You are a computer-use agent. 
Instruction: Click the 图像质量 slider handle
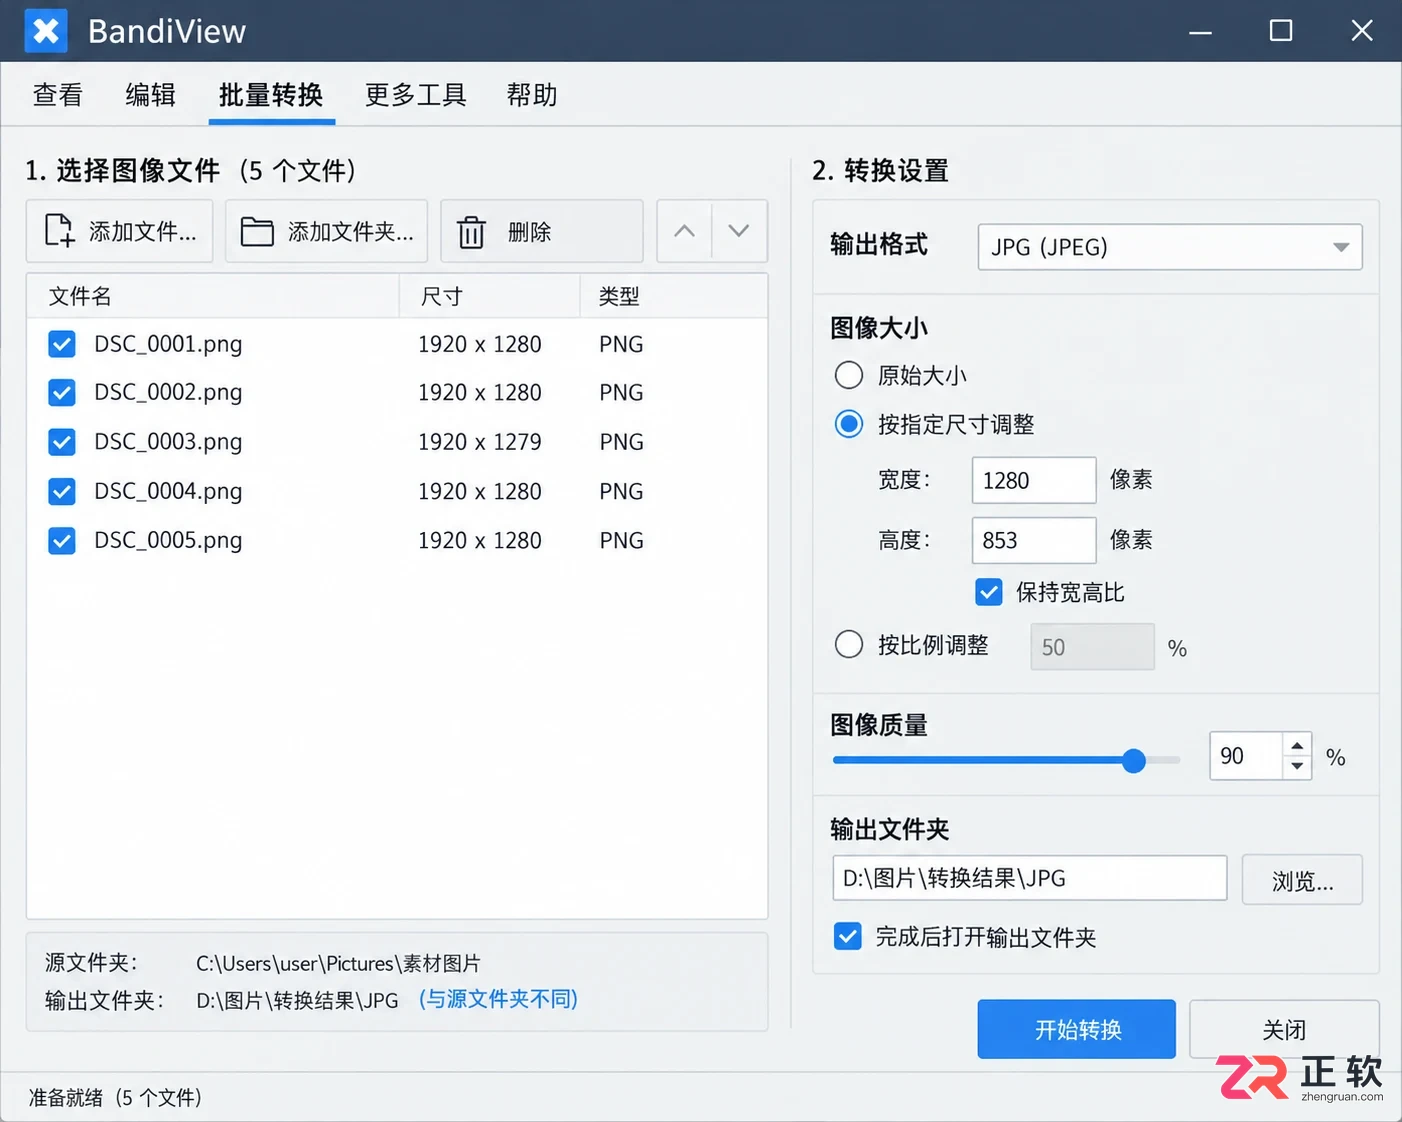[x=1133, y=761]
